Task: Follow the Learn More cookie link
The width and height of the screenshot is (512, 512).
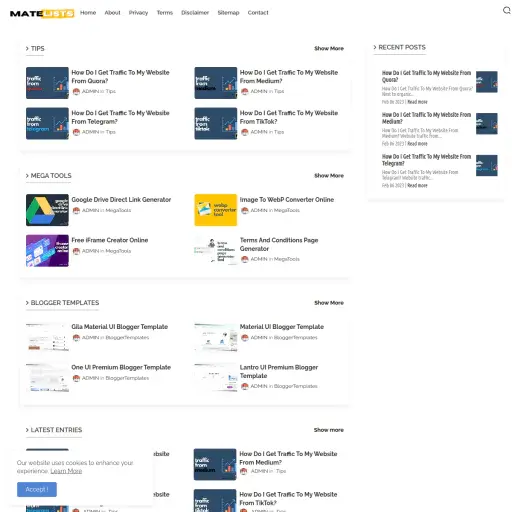Action: pos(66,471)
